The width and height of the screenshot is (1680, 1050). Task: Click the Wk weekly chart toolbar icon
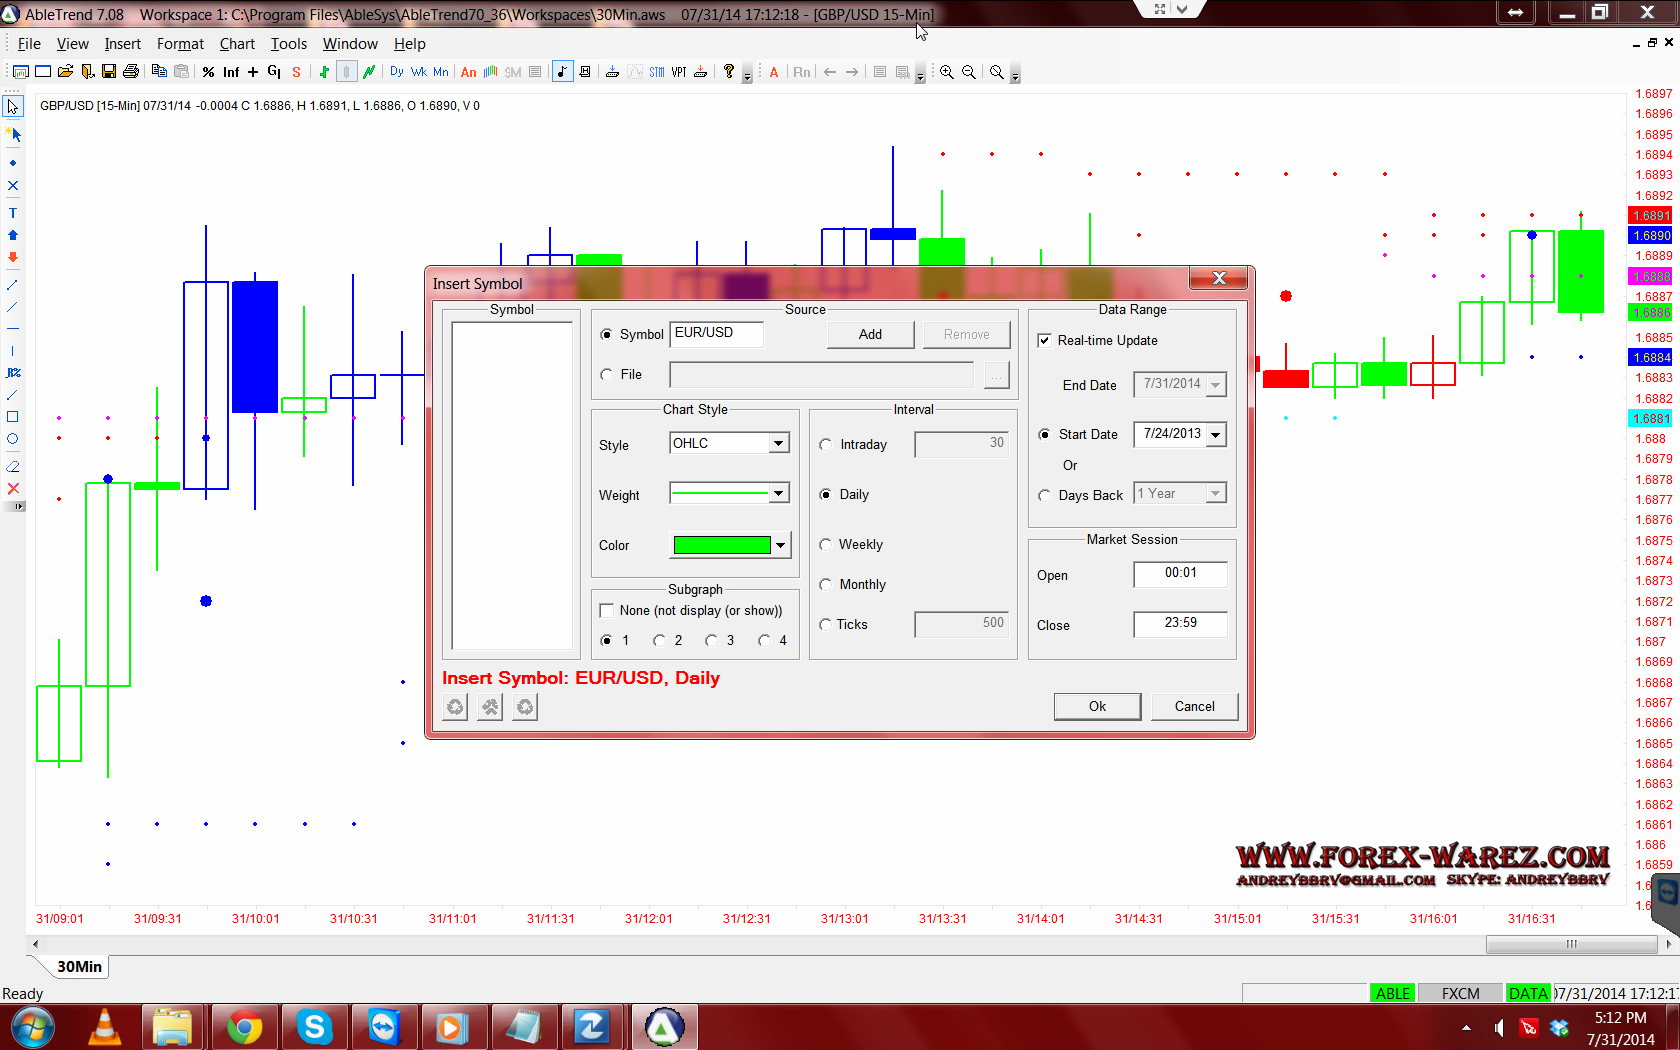(418, 72)
